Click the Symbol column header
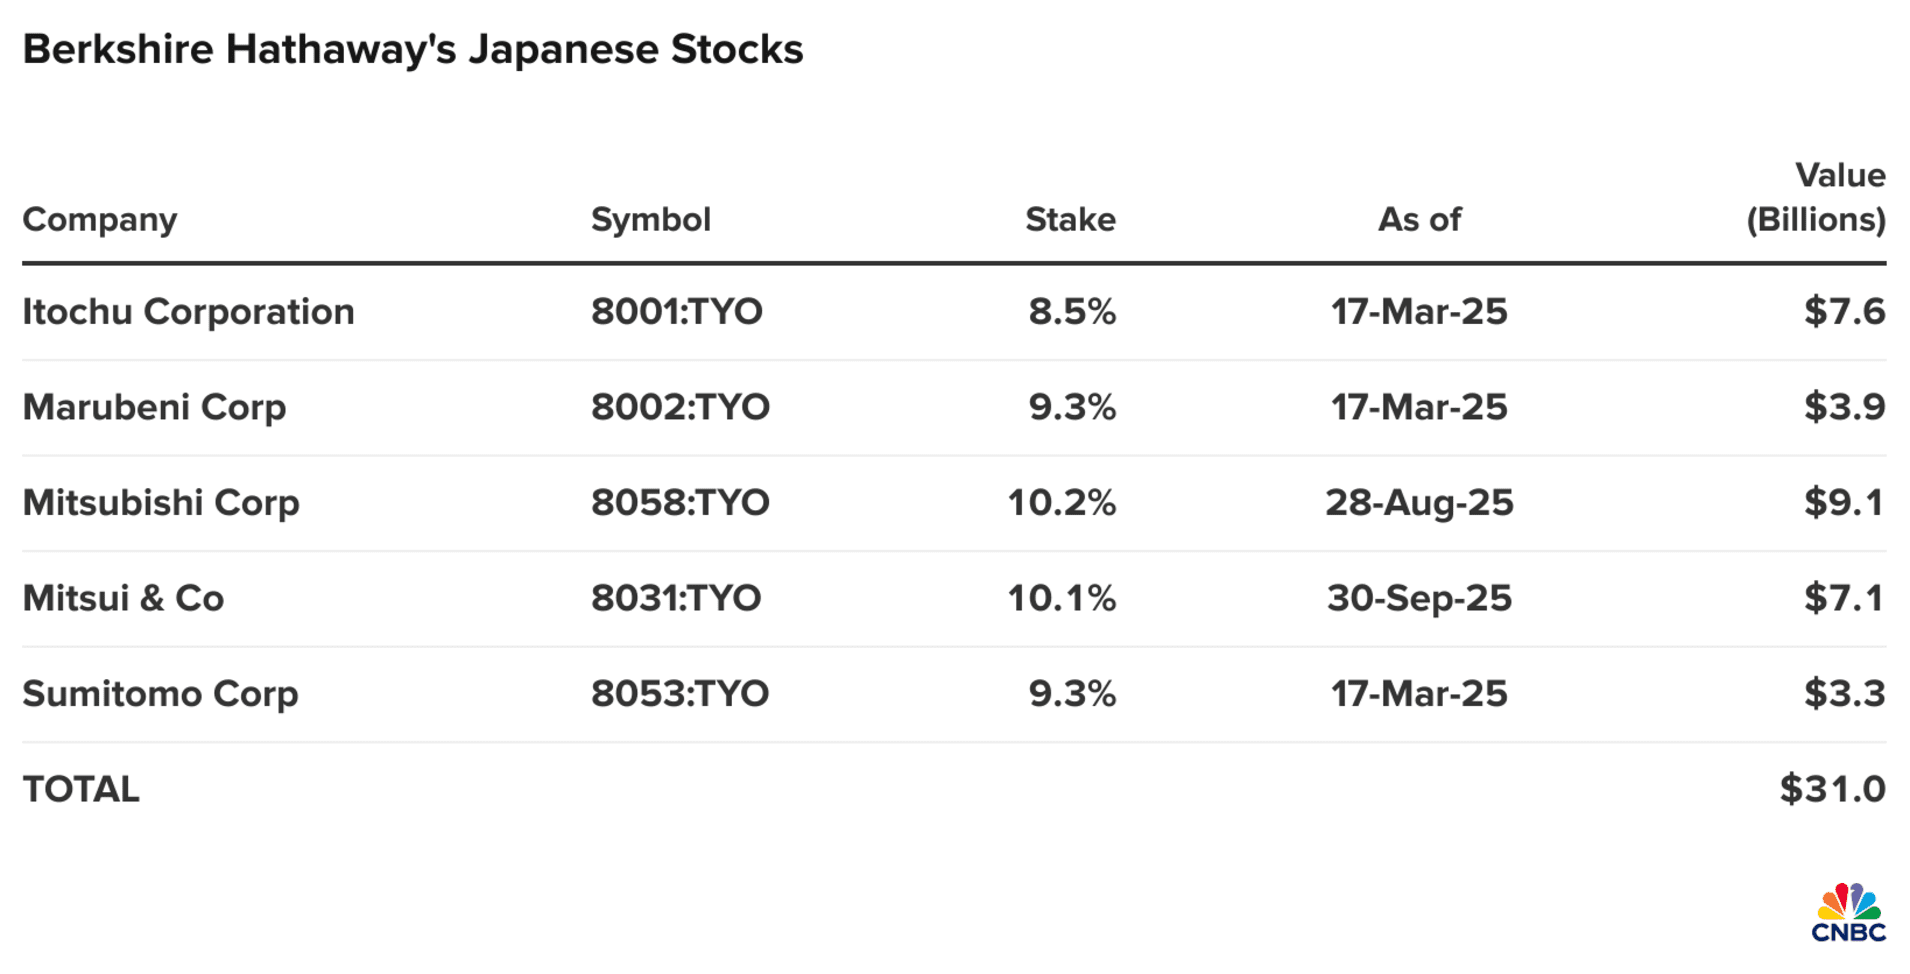This screenshot has height=974, width=1910. [x=650, y=219]
